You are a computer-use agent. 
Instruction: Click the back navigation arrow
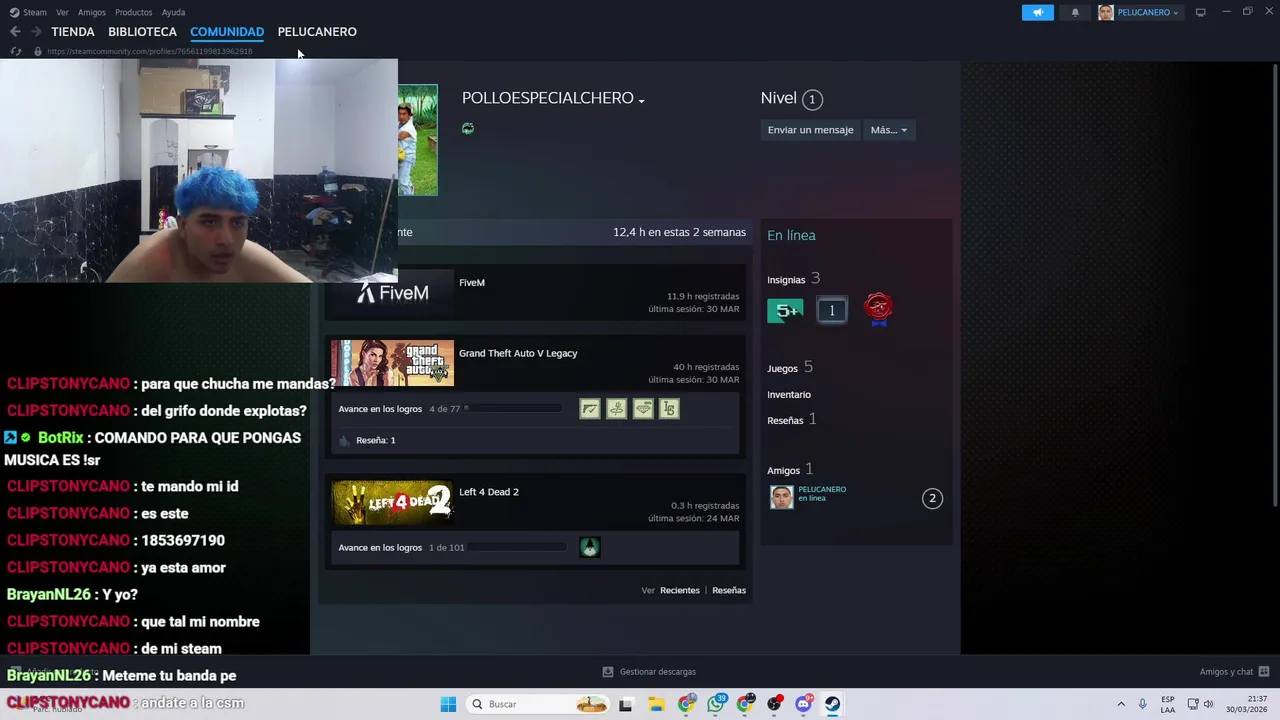point(15,32)
